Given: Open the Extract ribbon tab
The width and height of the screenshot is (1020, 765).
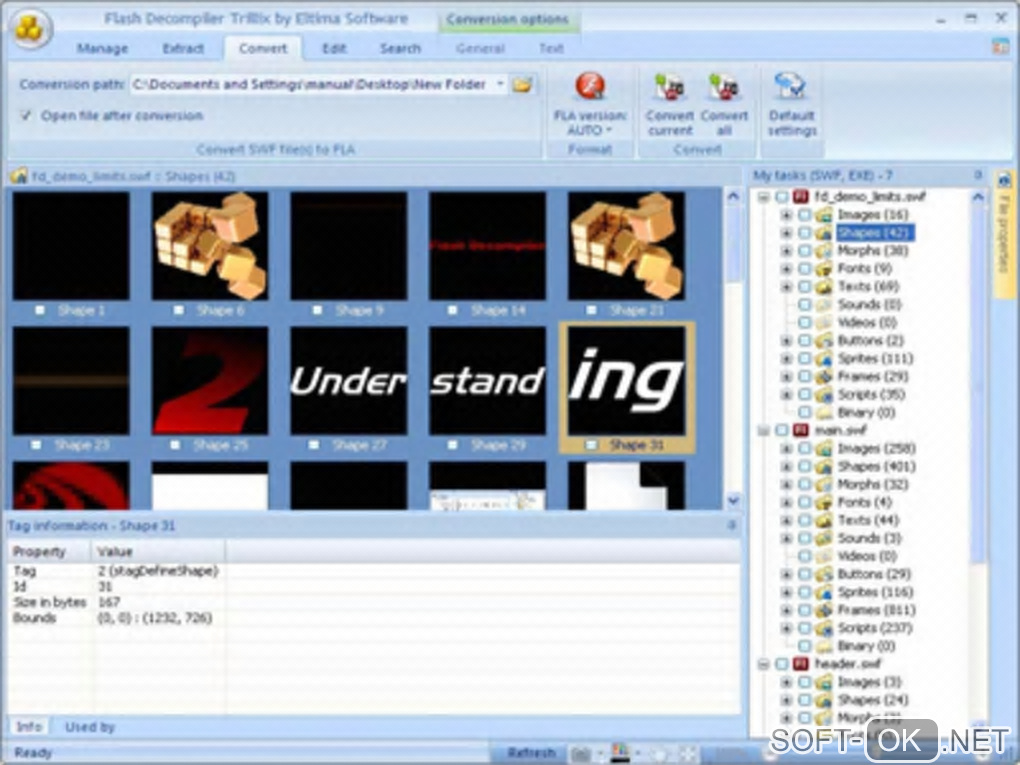Looking at the screenshot, I should click(x=183, y=48).
